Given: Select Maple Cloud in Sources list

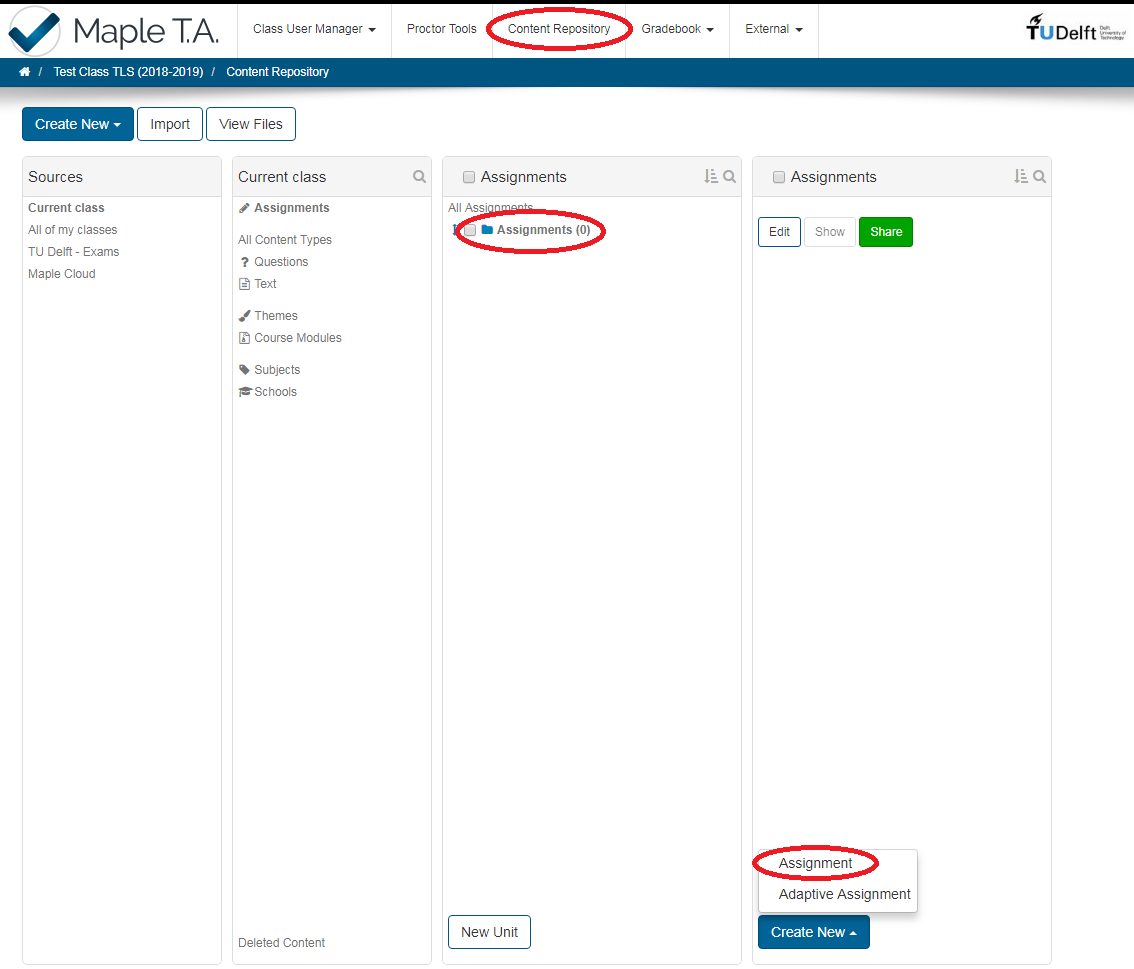Looking at the screenshot, I should (x=62, y=274).
